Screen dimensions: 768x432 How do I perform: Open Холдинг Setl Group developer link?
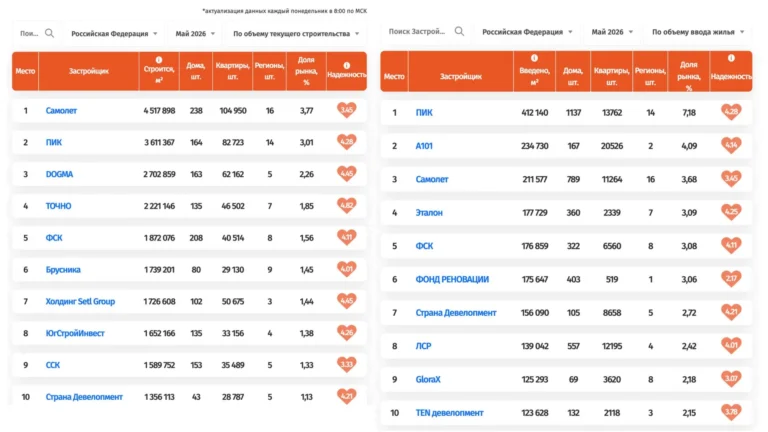(80, 301)
